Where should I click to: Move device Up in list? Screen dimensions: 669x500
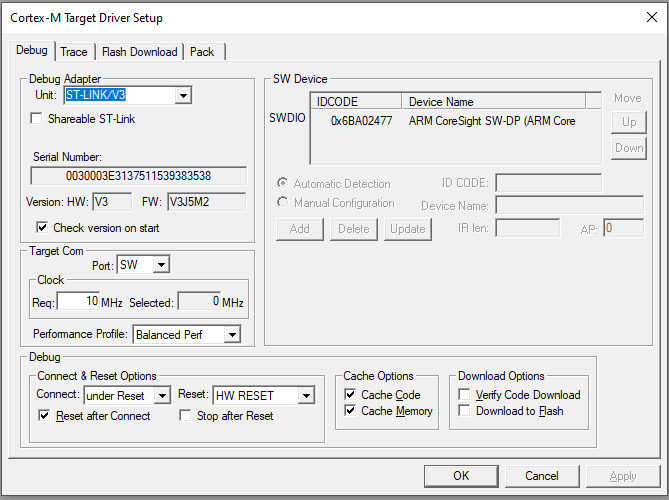(629, 122)
